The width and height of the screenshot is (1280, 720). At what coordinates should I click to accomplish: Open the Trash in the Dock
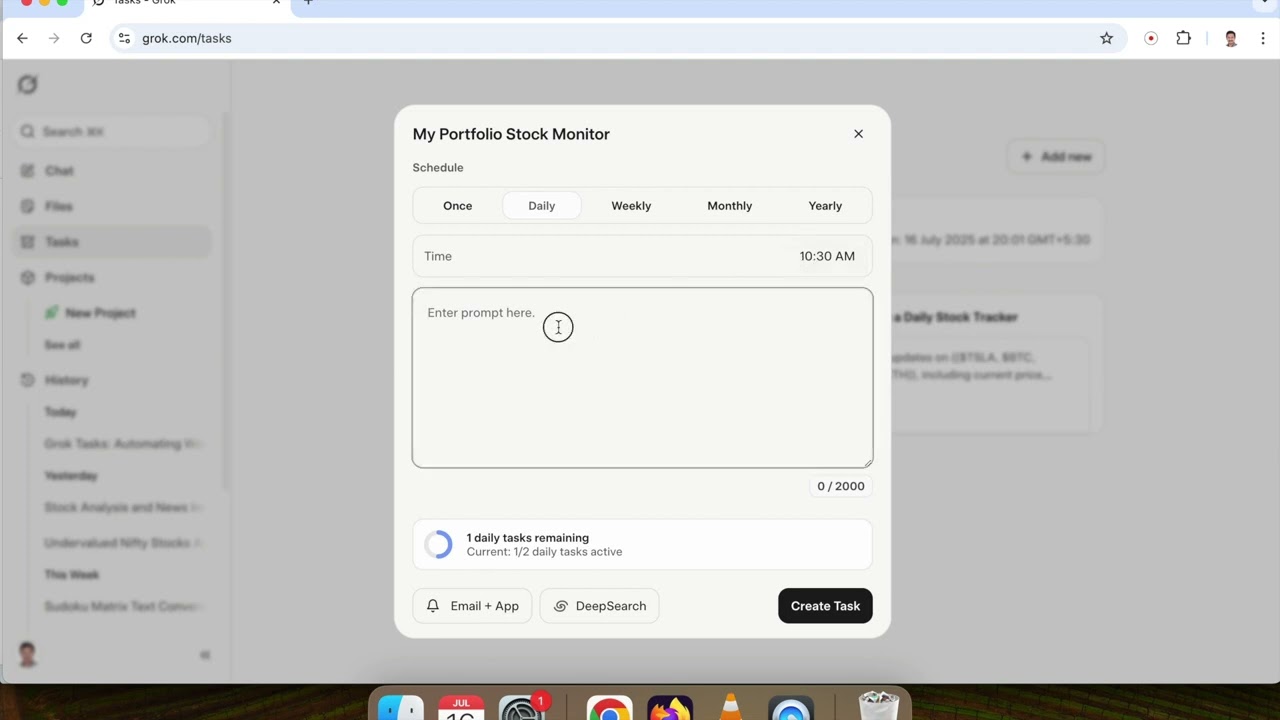click(x=878, y=706)
